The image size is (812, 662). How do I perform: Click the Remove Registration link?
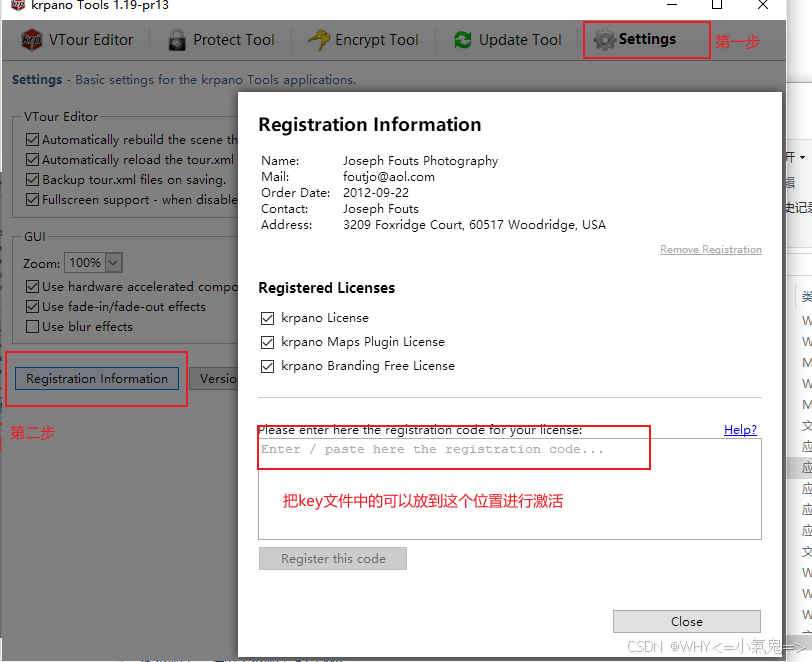(x=710, y=250)
